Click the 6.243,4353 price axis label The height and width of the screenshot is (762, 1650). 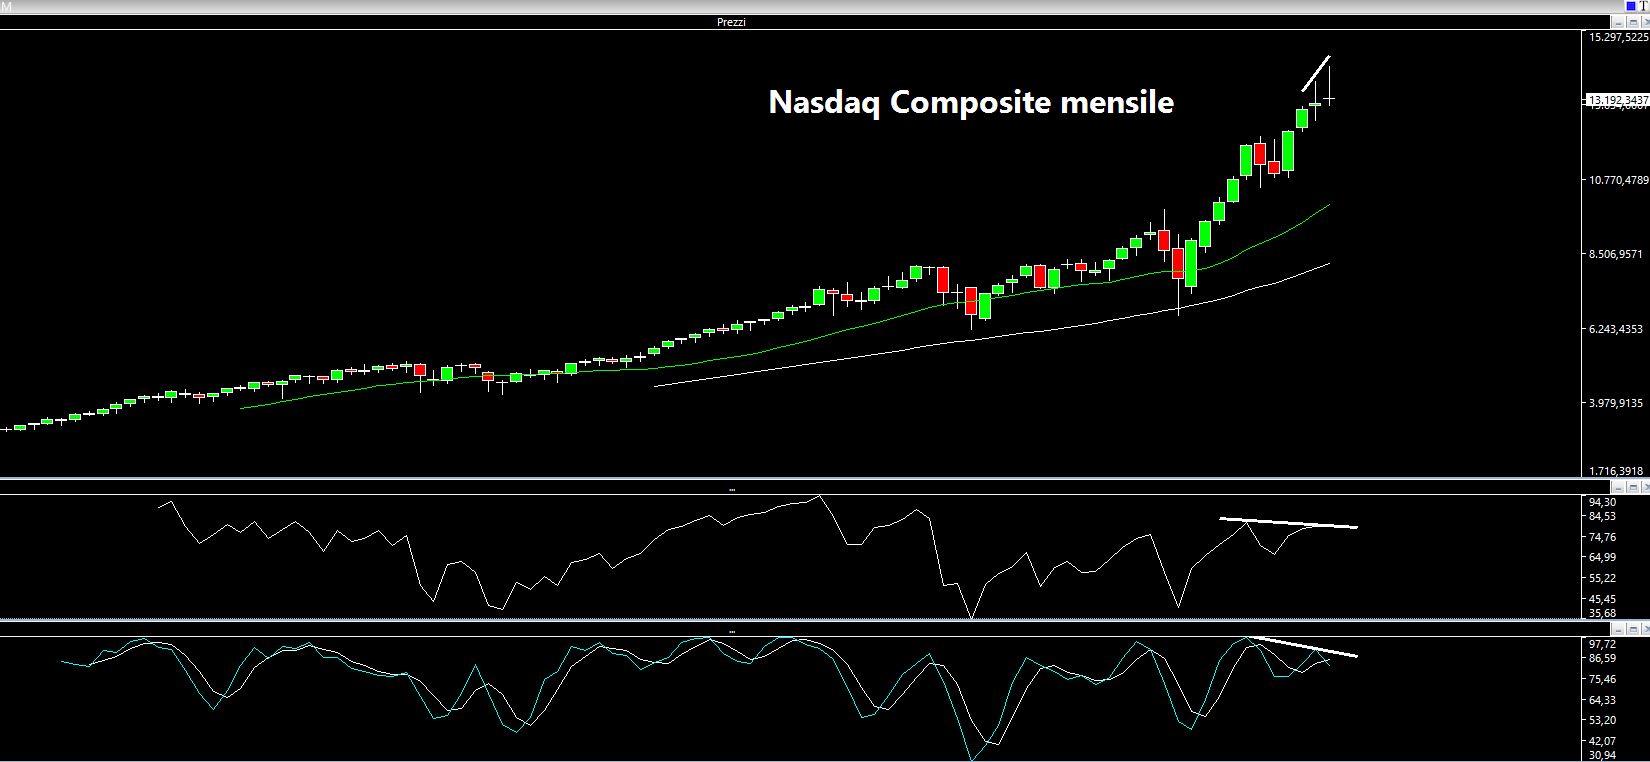tap(1616, 329)
